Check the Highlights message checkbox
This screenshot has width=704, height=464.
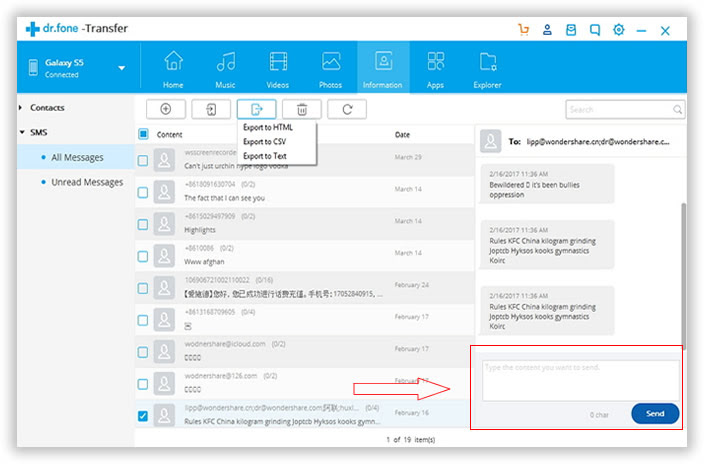[143, 224]
